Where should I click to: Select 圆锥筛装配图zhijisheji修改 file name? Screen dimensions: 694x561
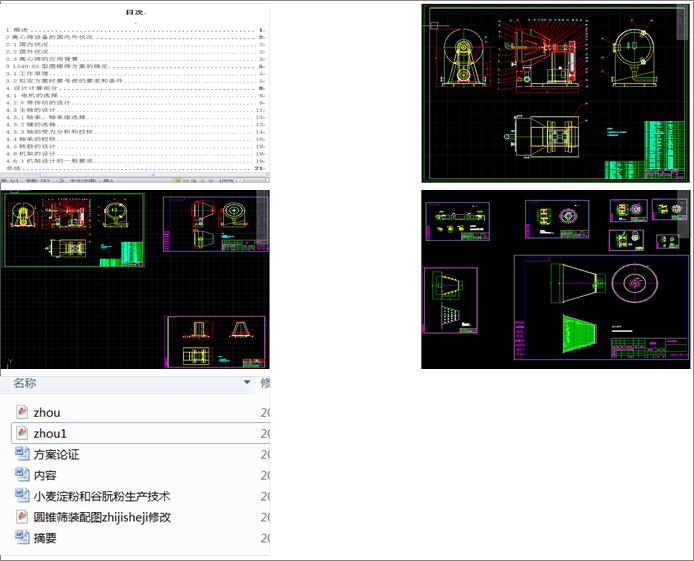[x=102, y=517]
